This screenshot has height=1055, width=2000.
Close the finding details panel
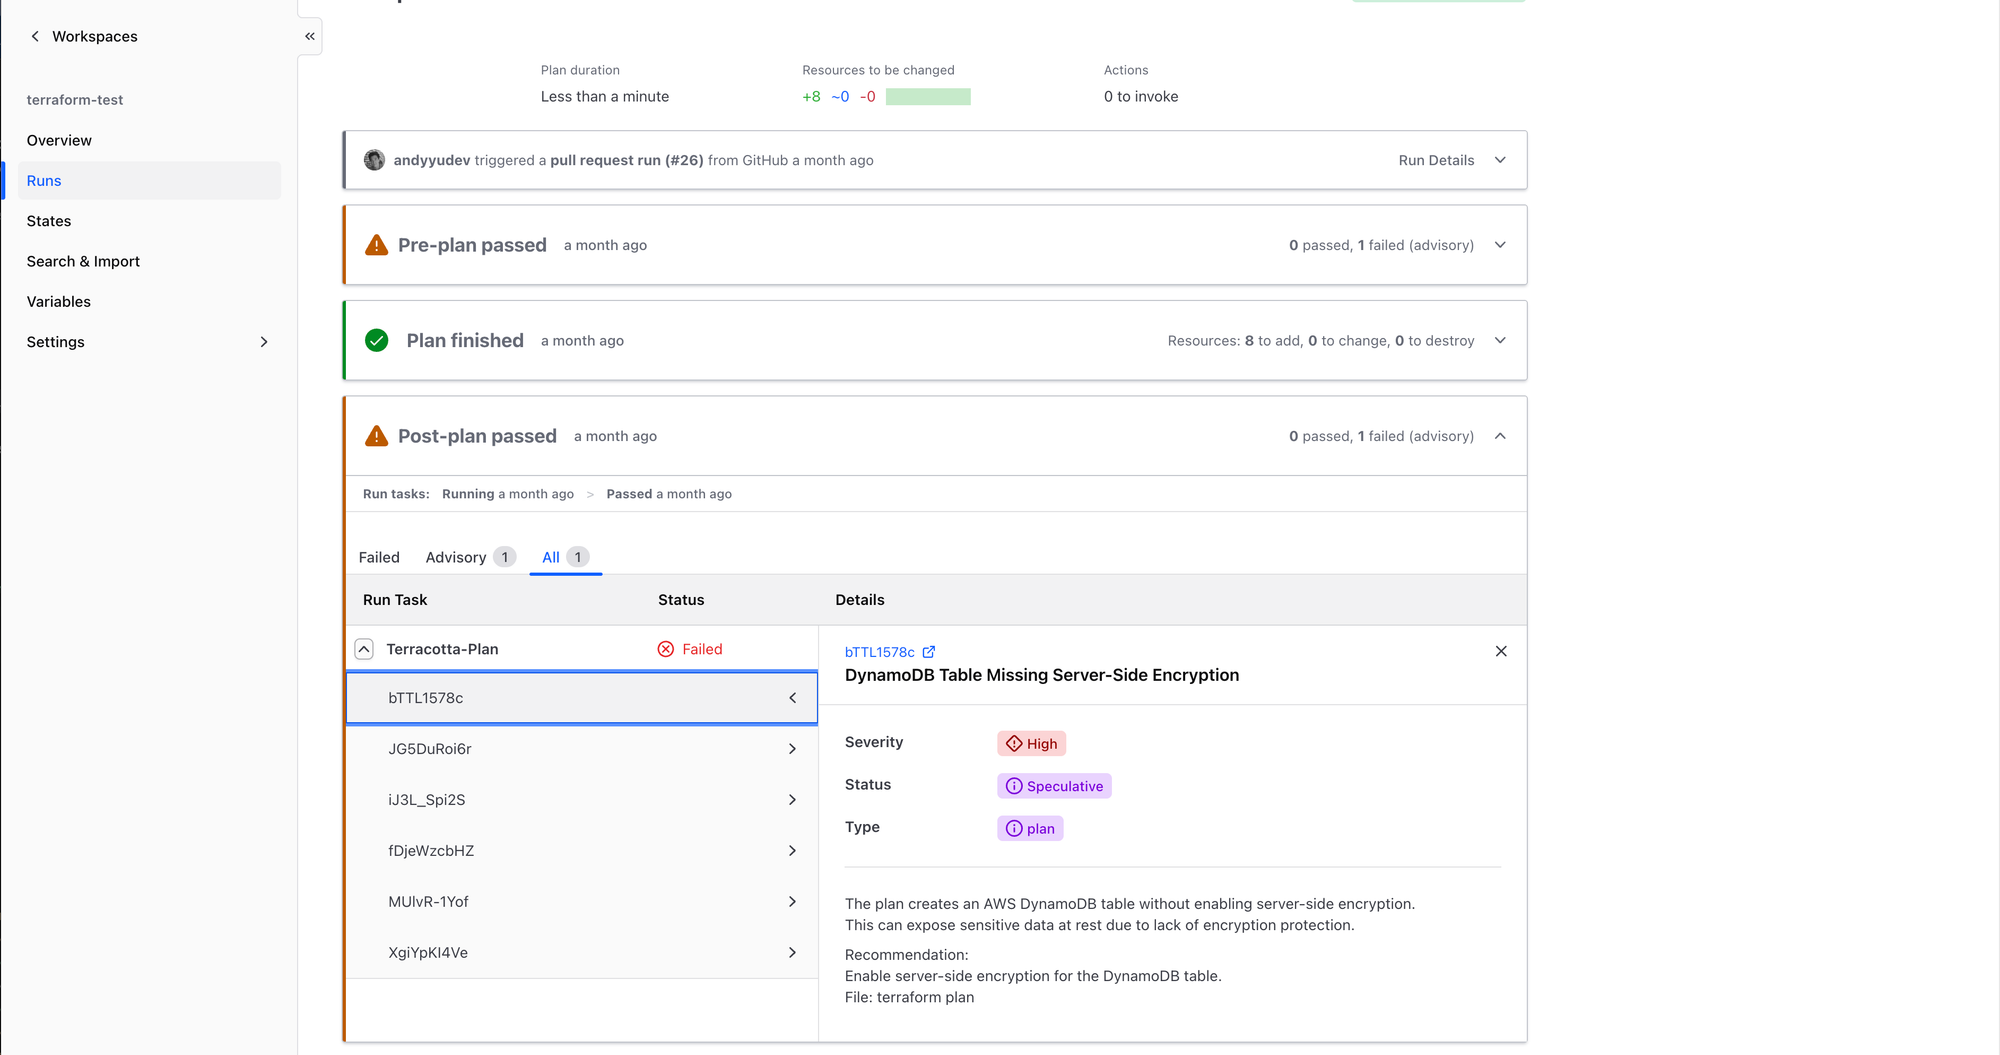(x=1500, y=651)
